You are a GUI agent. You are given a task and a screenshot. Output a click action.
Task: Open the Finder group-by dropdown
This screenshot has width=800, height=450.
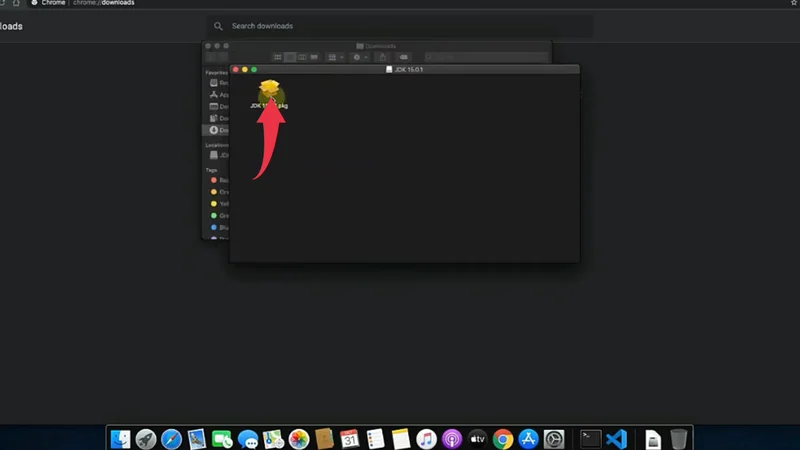[x=336, y=58]
